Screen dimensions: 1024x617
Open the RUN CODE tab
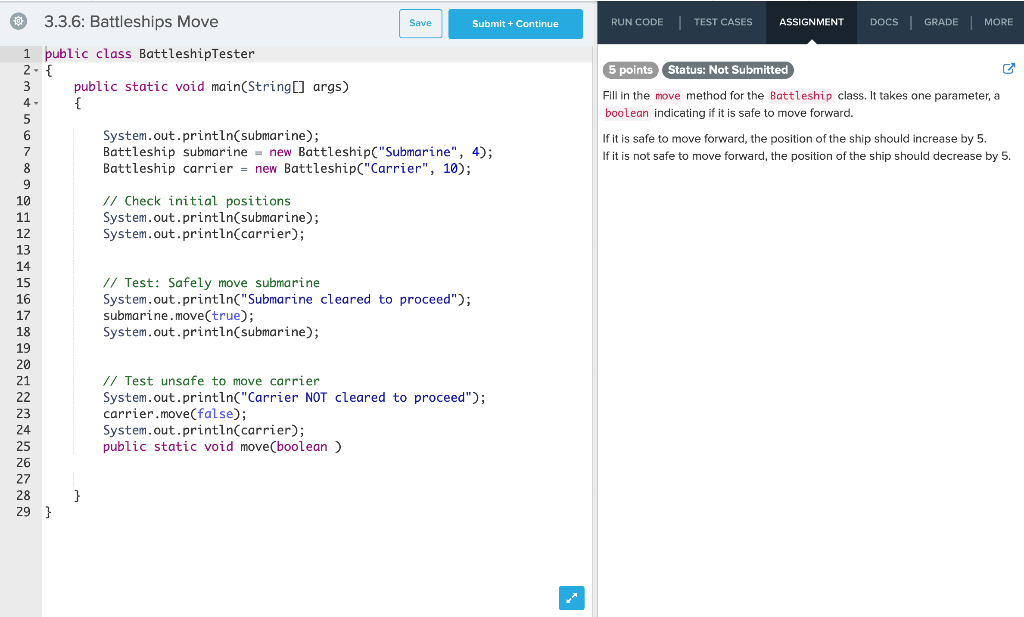[637, 22]
